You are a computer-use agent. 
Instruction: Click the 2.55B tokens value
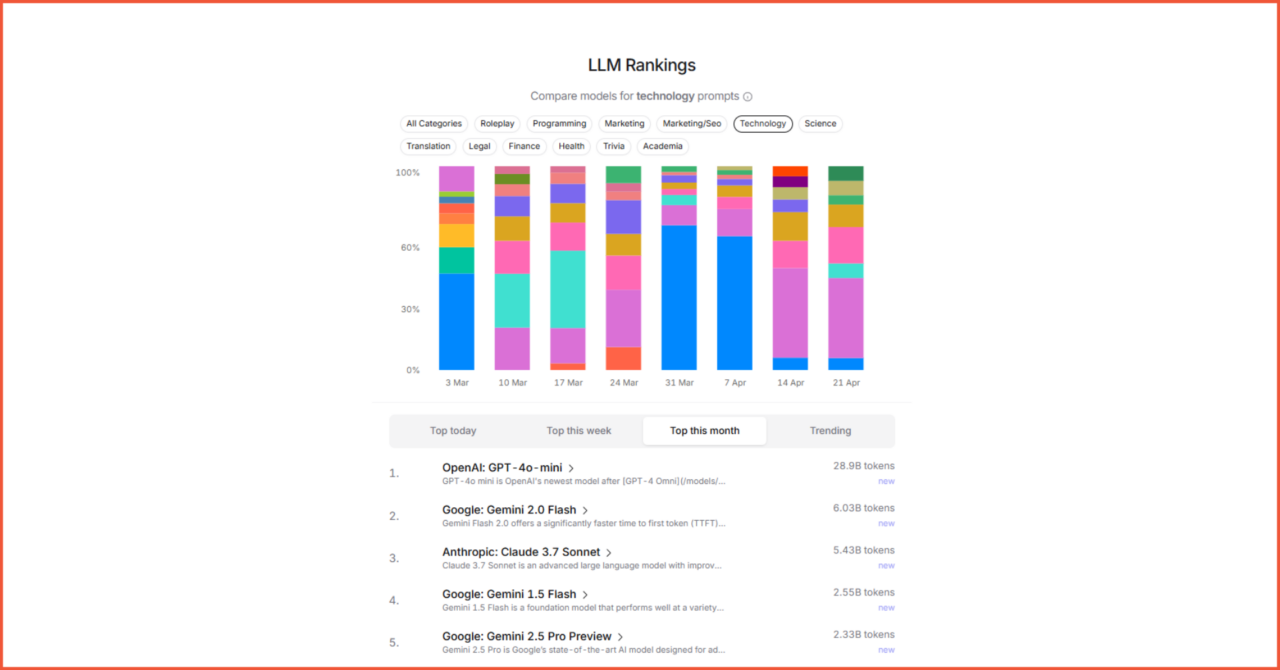[864, 592]
